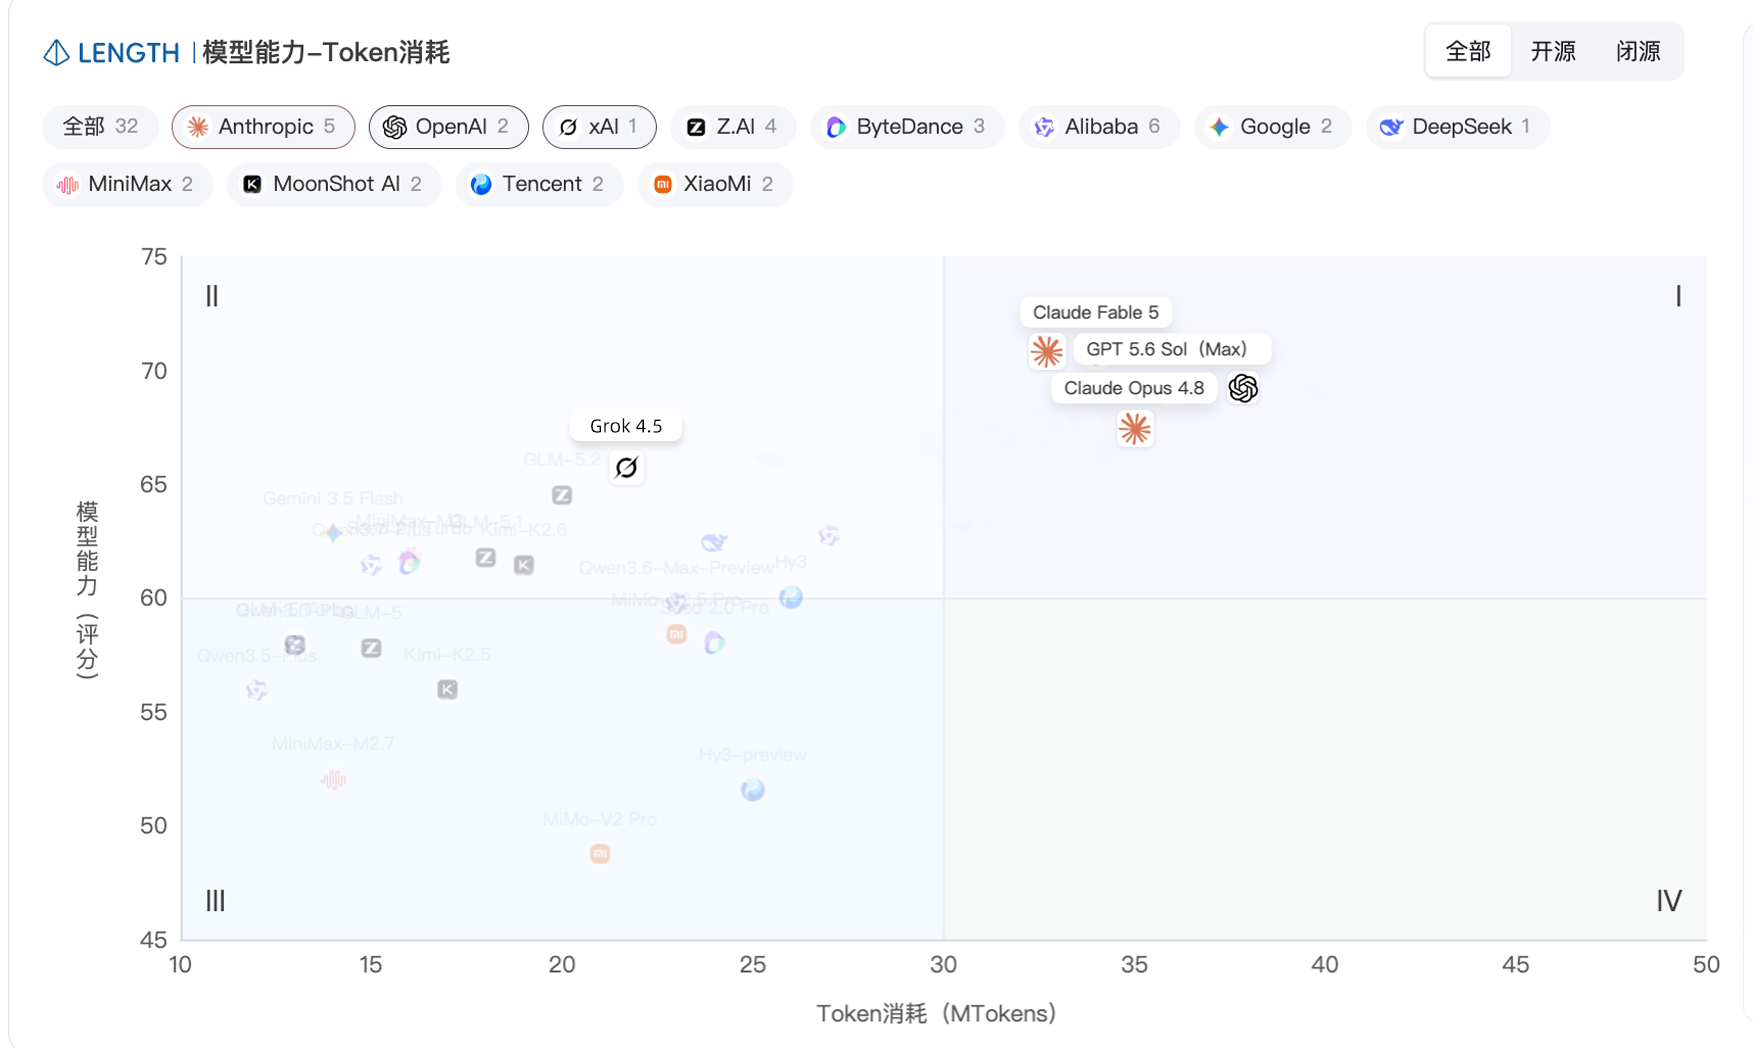Select the Alibaba marker below the Qwen3.5-Plus label
This screenshot has height=1048, width=1753.
coord(257,690)
